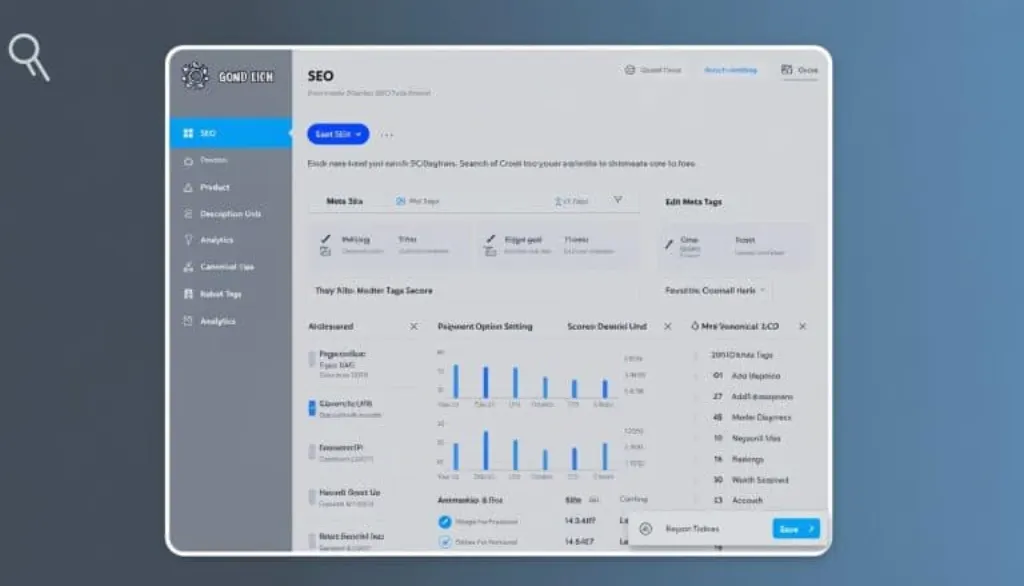Switch to the Mel Tags tab with blue icon
Image resolution: width=1024 pixels, height=586 pixels.
[x=417, y=201]
